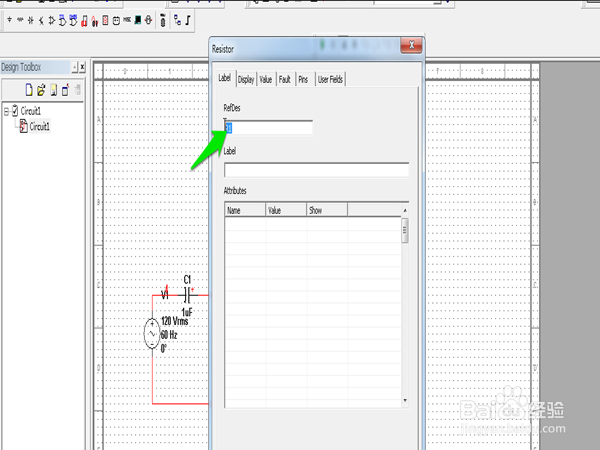The height and width of the screenshot is (450, 600).
Task: Select the Place Basic resistor icon
Action: tap(20, 20)
